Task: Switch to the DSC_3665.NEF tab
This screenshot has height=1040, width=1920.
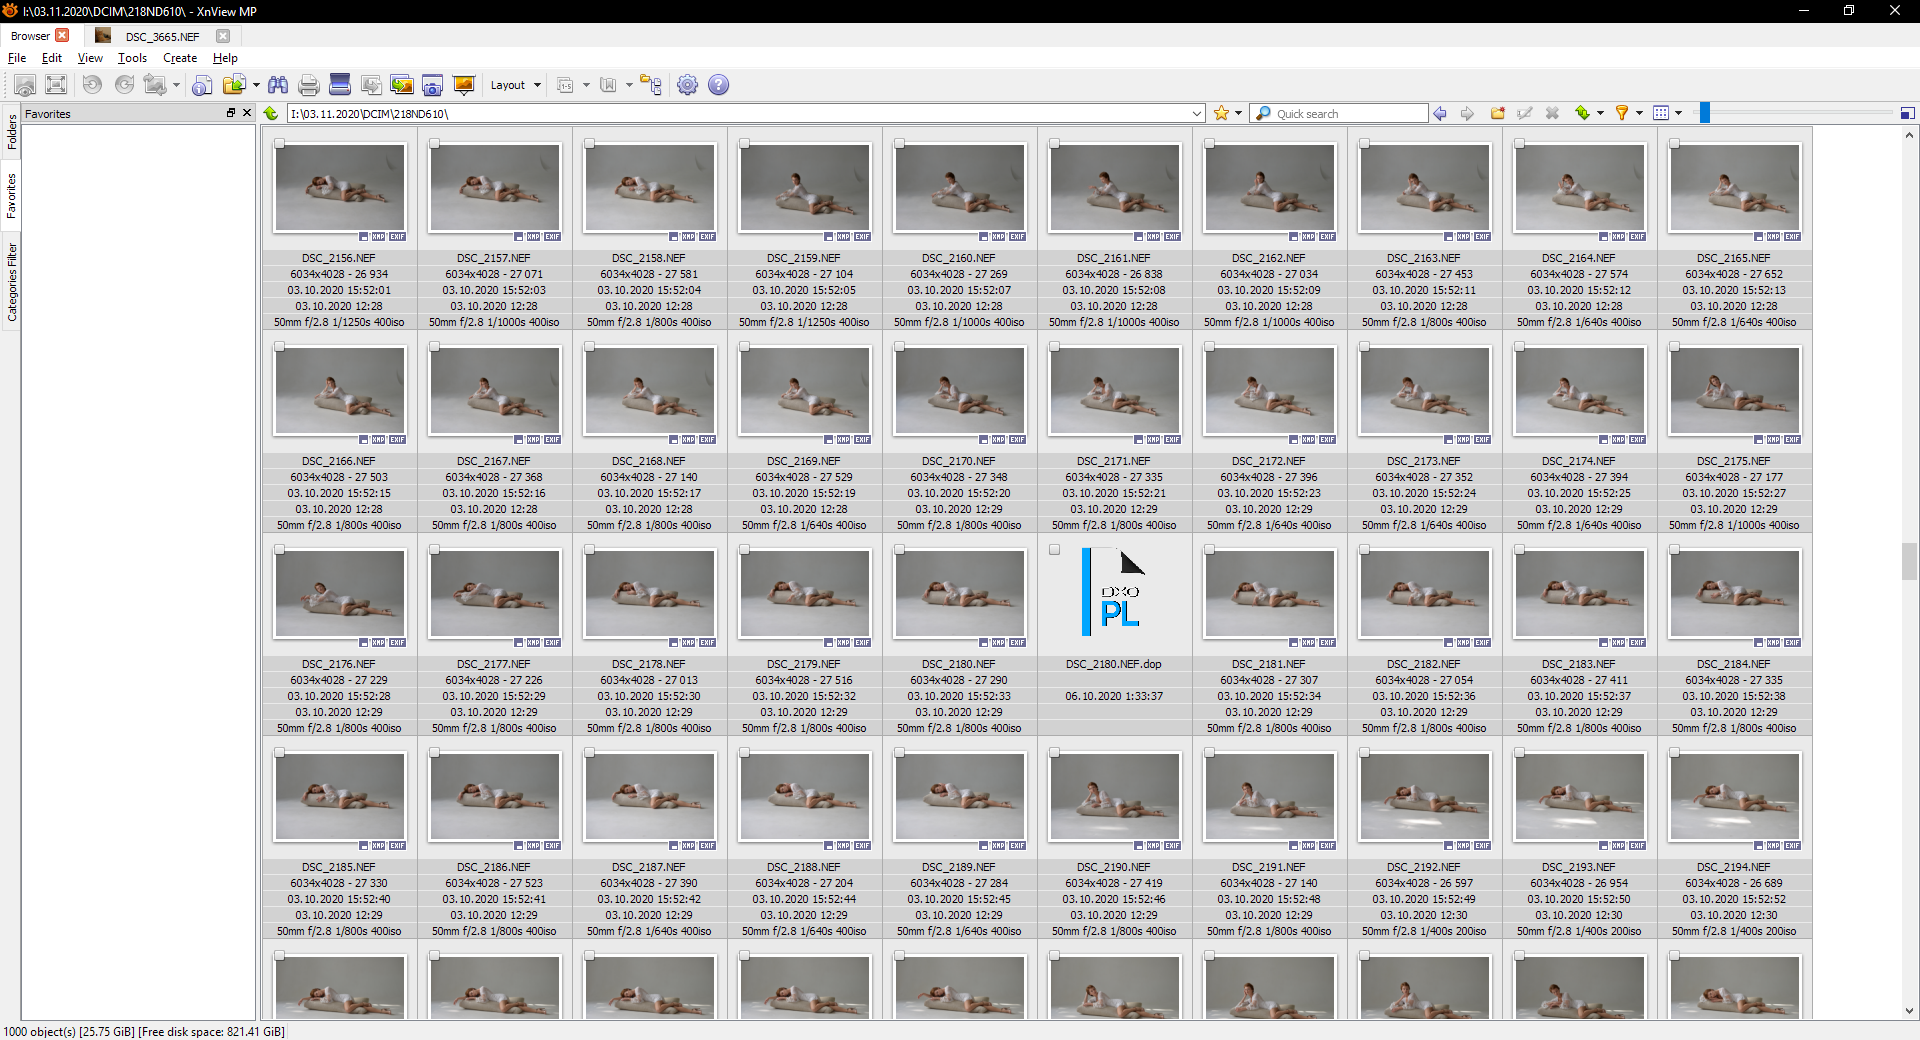Action: click(x=161, y=36)
